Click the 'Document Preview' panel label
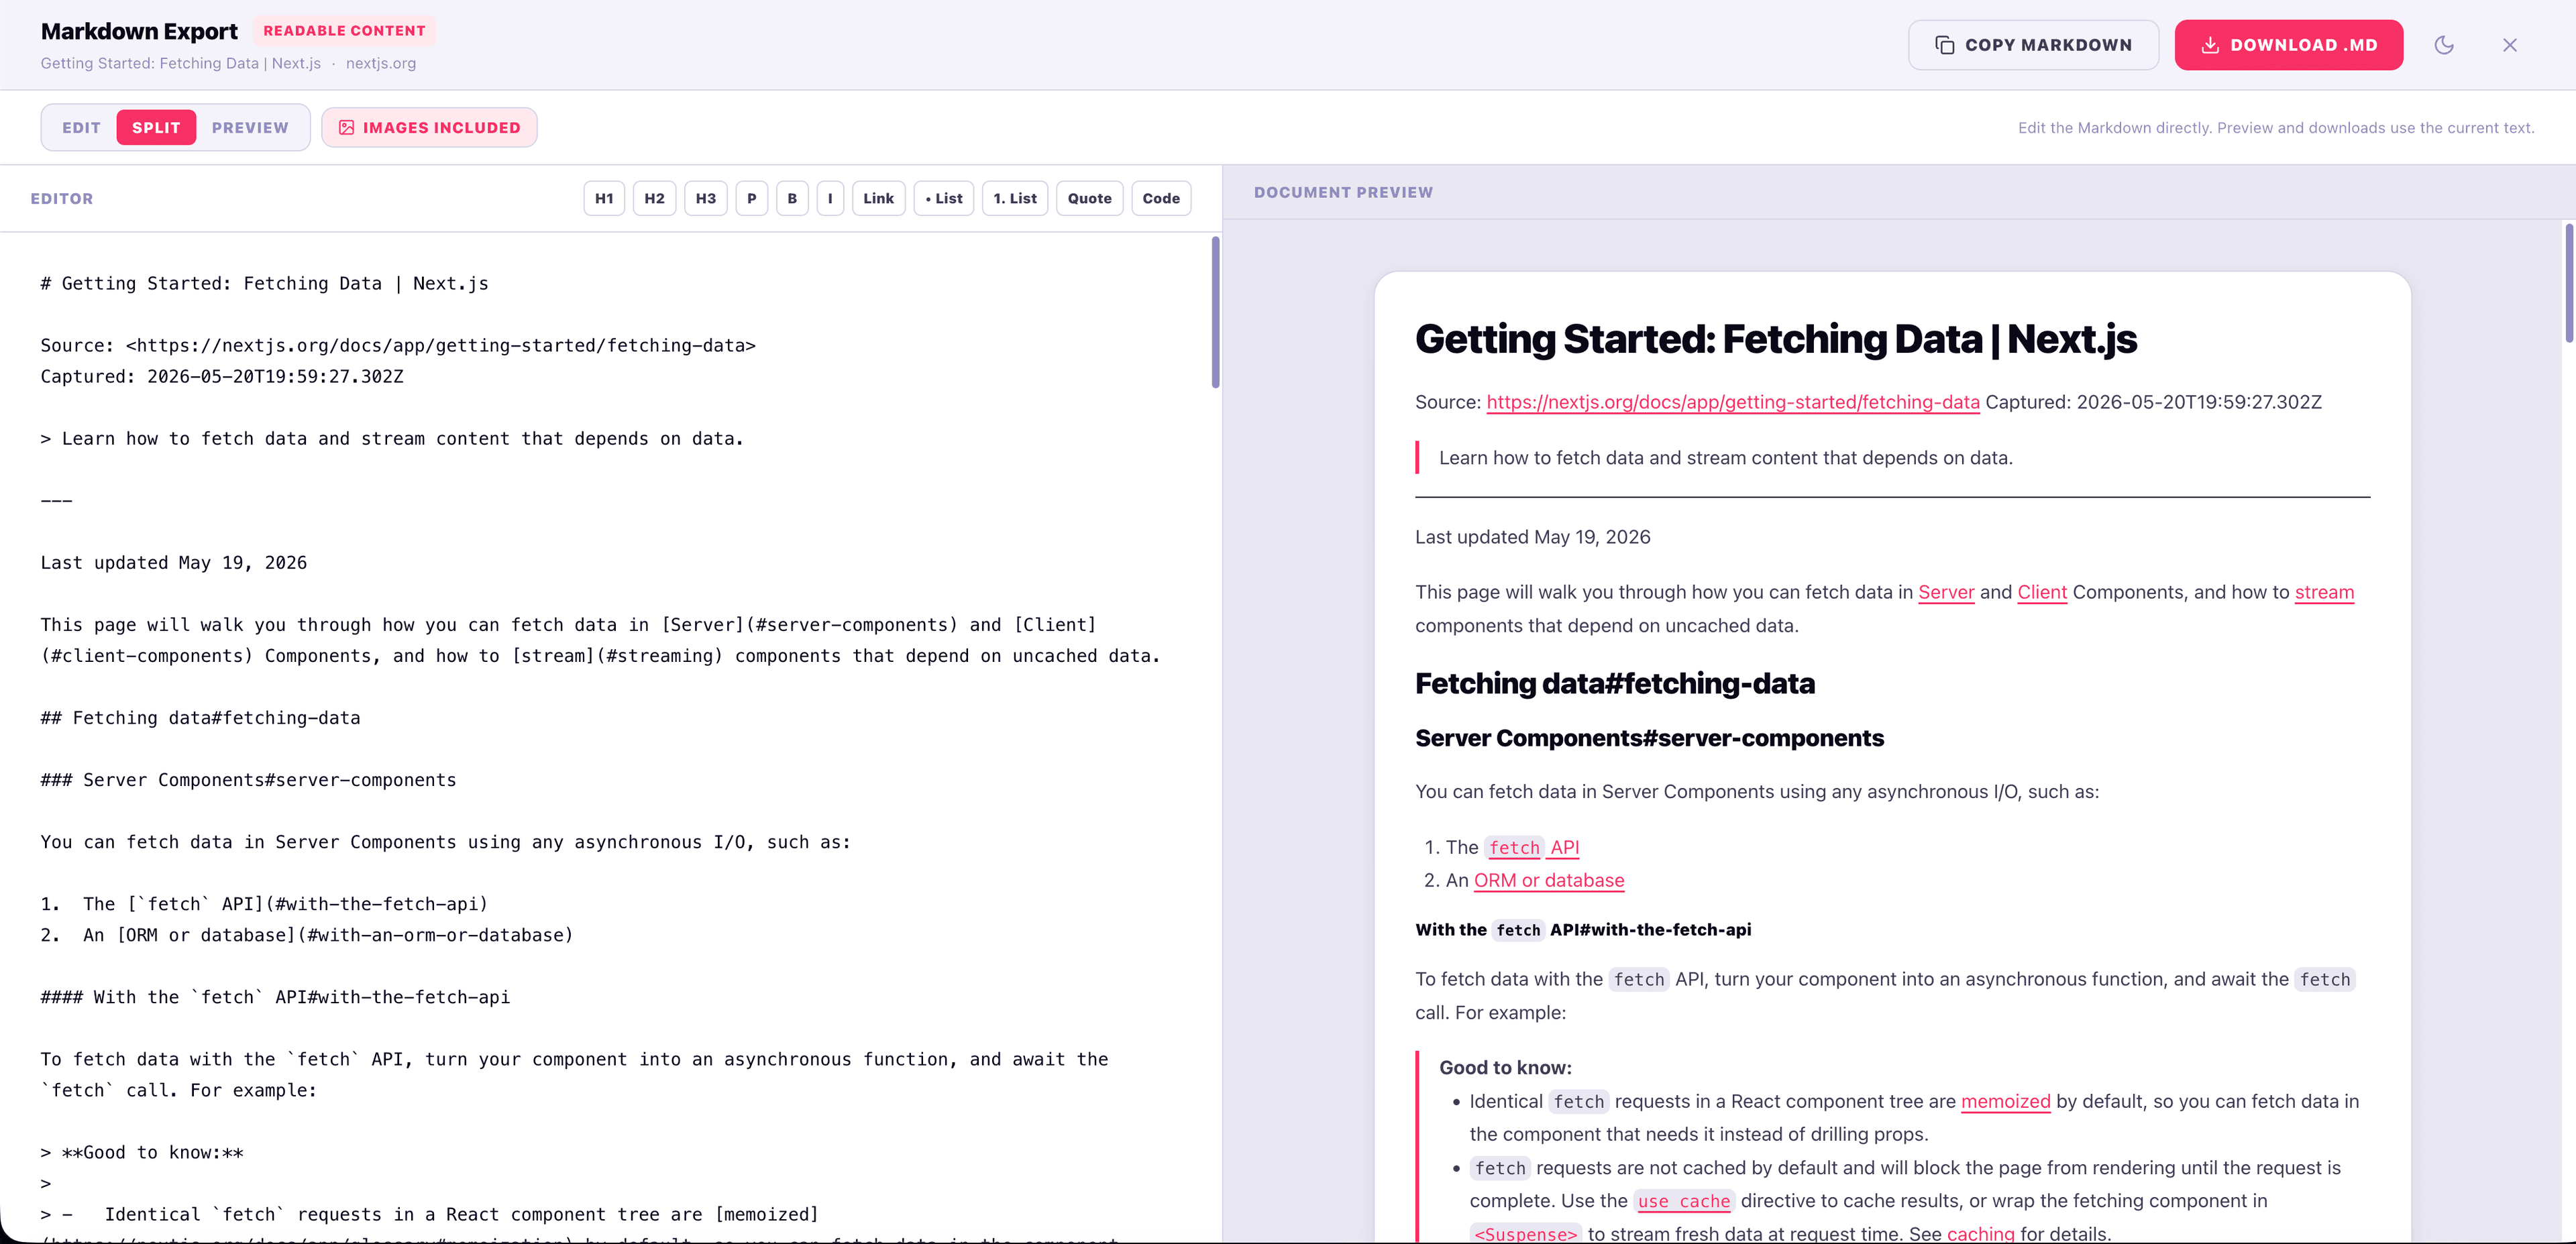The width and height of the screenshot is (2576, 1244). (1343, 192)
